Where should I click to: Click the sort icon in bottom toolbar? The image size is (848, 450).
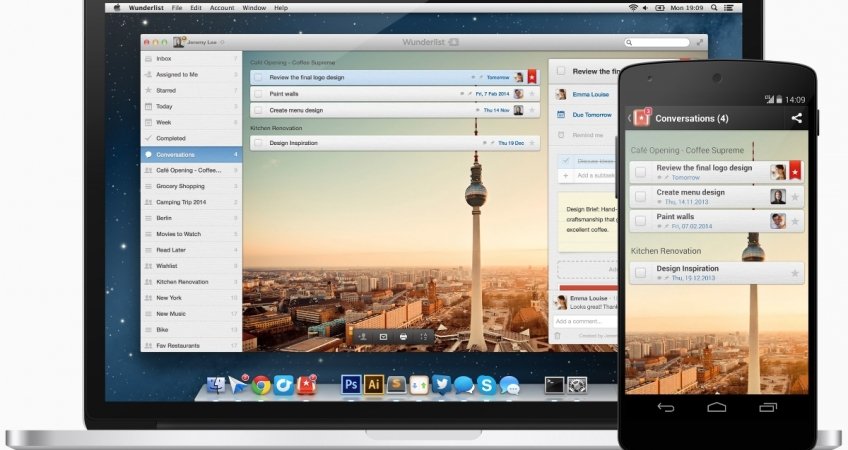[x=423, y=337]
